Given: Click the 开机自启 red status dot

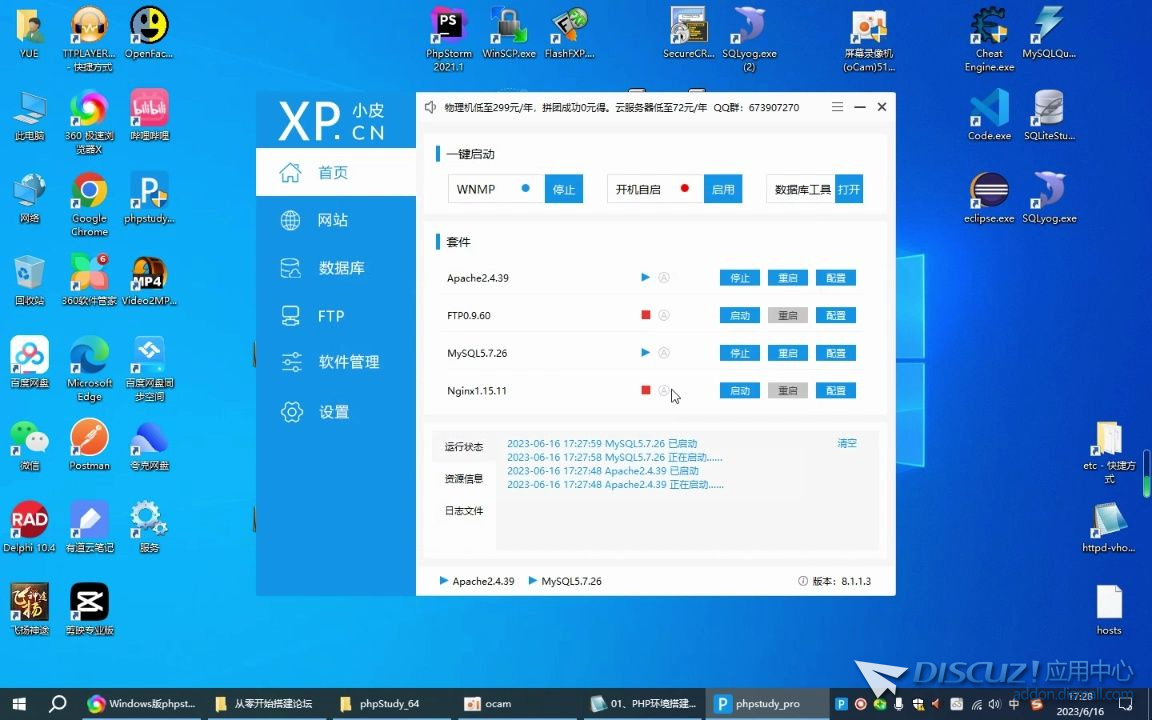Looking at the screenshot, I should coord(685,188).
